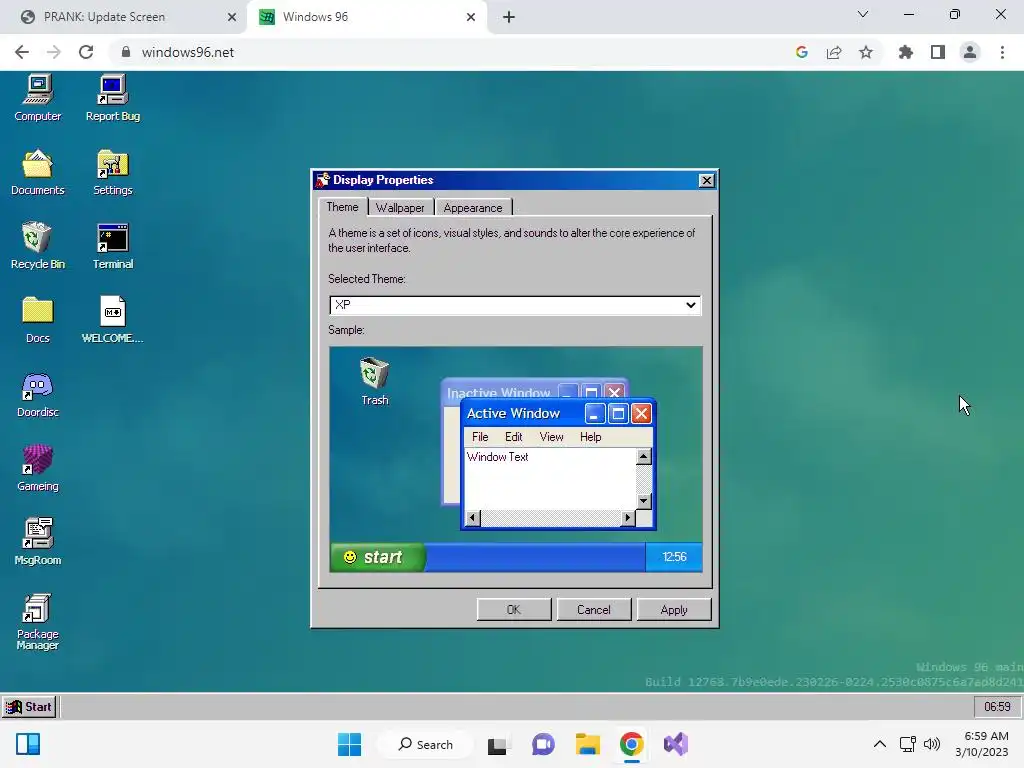Viewport: 1024px width, 768px height.
Task: Toggle the Chrome side panel icon
Action: tap(938, 52)
